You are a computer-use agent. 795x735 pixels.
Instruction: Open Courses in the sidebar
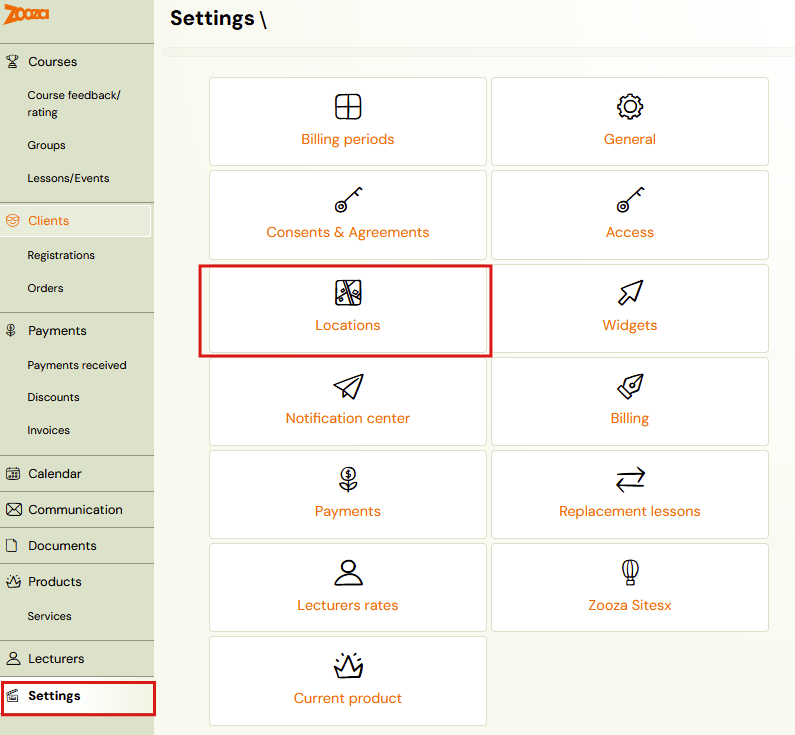pyautogui.click(x=52, y=62)
